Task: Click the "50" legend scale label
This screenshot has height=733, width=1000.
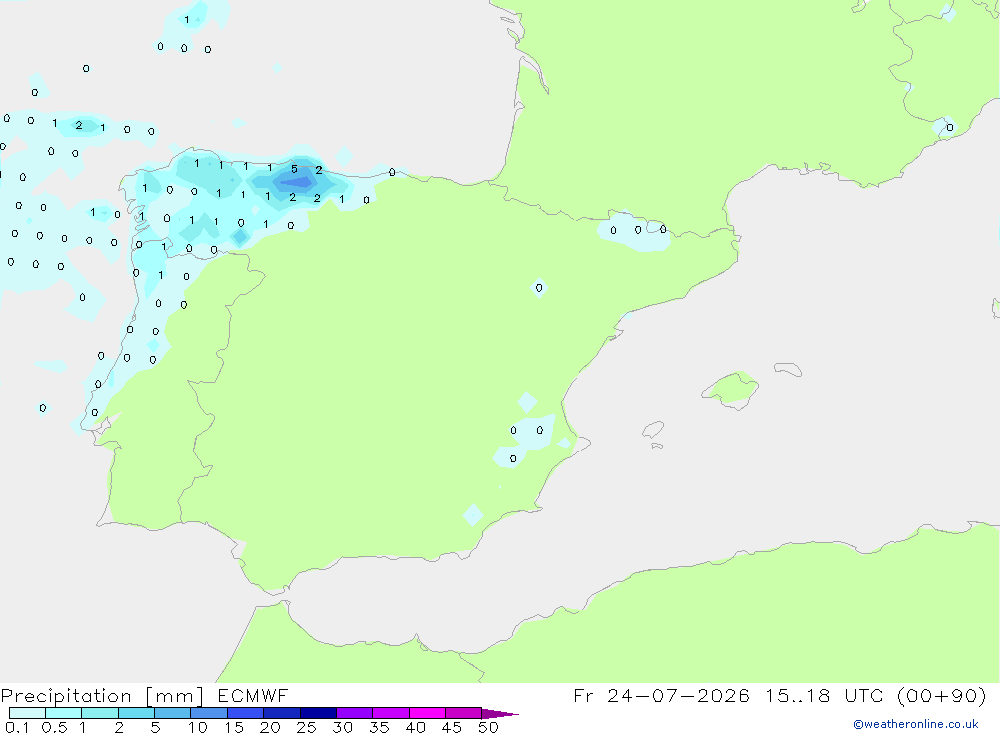Action: coord(489,727)
